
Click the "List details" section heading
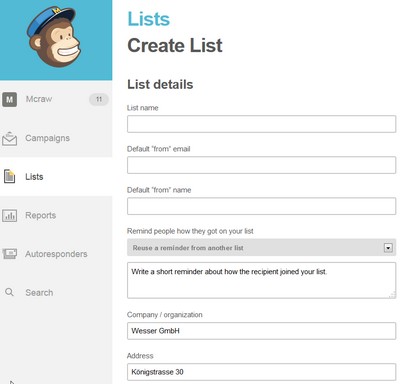(160, 84)
